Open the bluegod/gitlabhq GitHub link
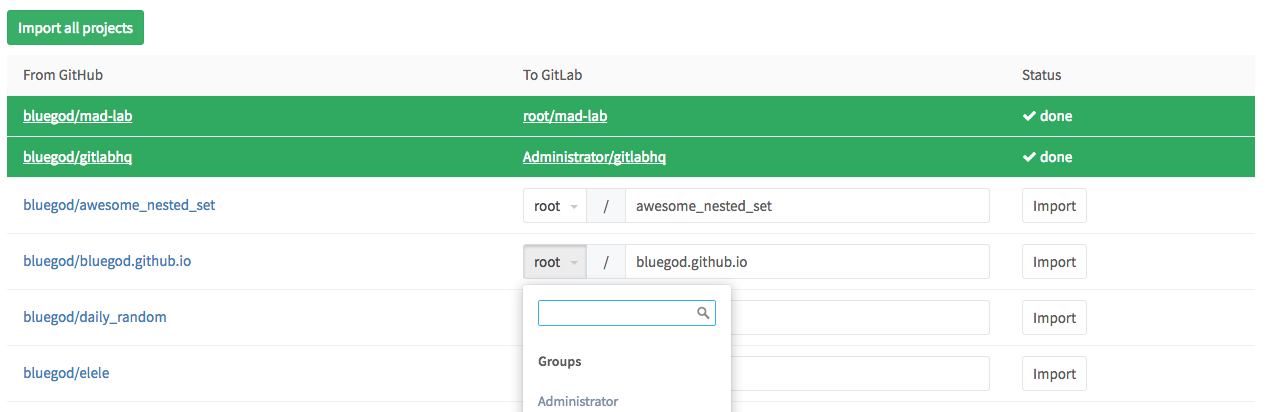The image size is (1274, 412). click(78, 157)
